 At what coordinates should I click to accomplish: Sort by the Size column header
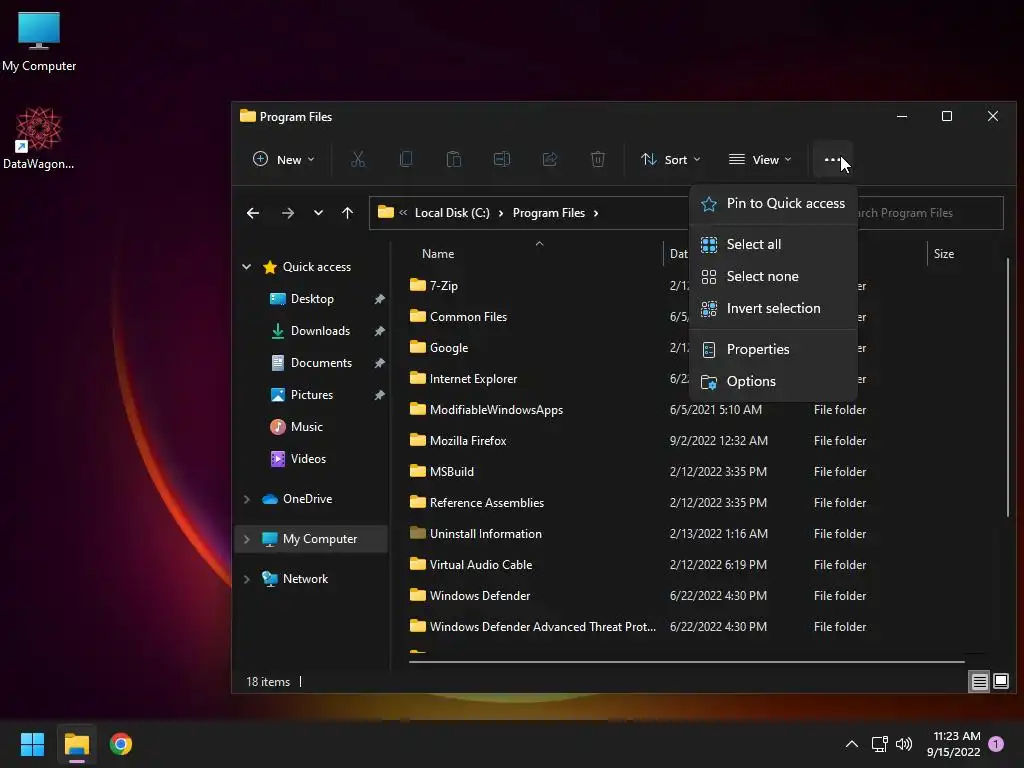click(944, 254)
